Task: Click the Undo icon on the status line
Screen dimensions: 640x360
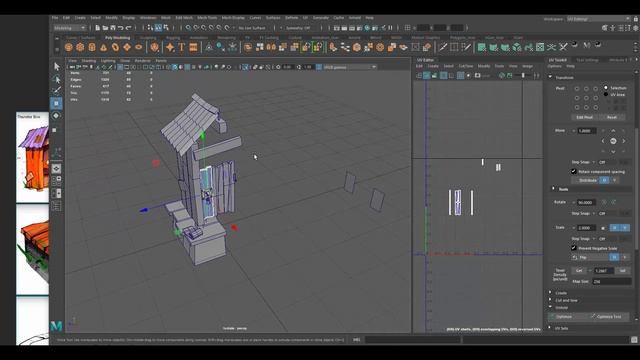Action: (120, 28)
